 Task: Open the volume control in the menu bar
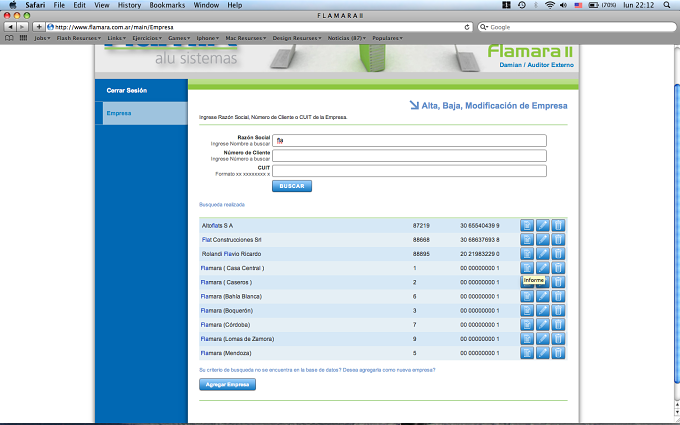tap(563, 5)
